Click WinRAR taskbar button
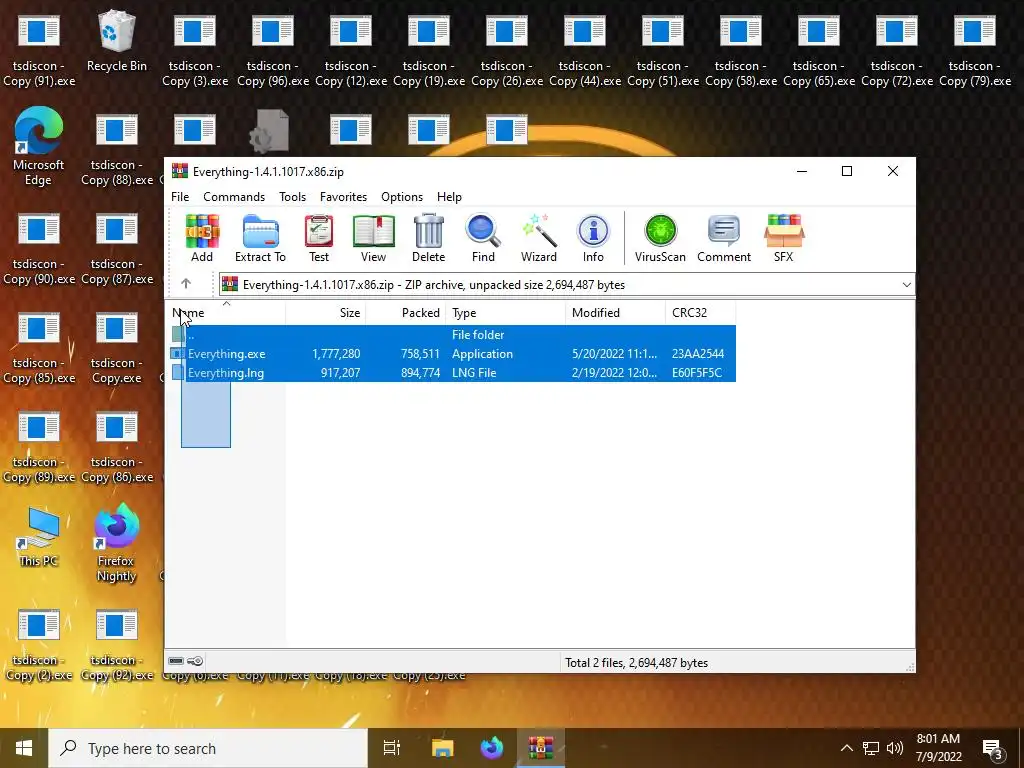The height and width of the screenshot is (768, 1024). (x=541, y=748)
